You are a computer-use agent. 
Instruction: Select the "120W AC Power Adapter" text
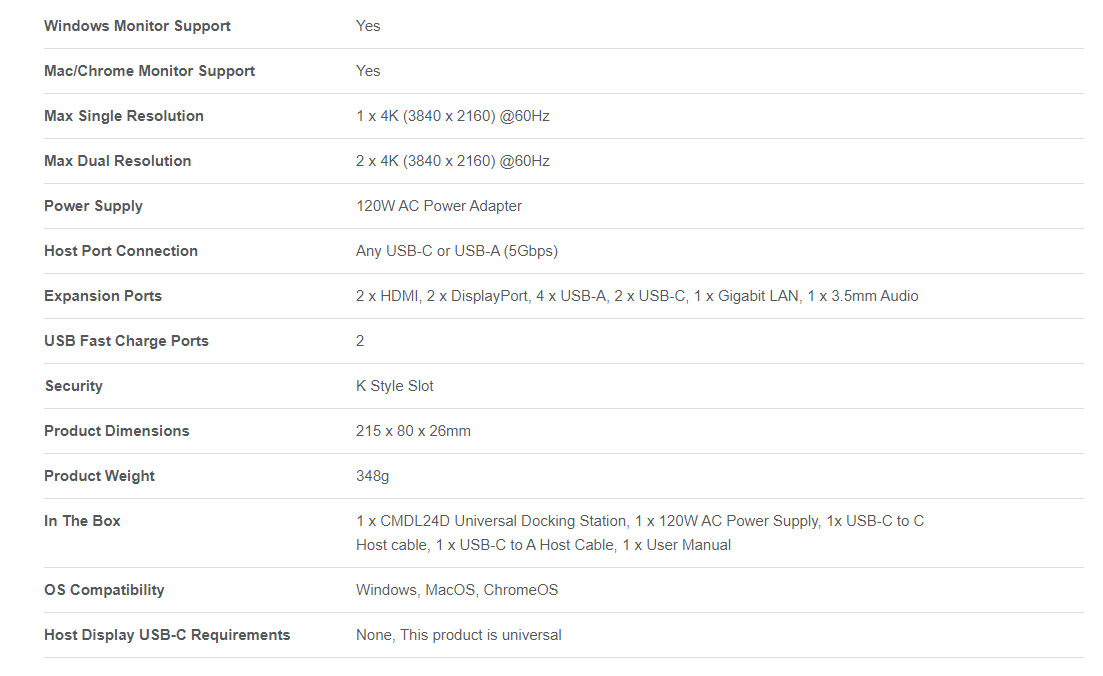438,206
